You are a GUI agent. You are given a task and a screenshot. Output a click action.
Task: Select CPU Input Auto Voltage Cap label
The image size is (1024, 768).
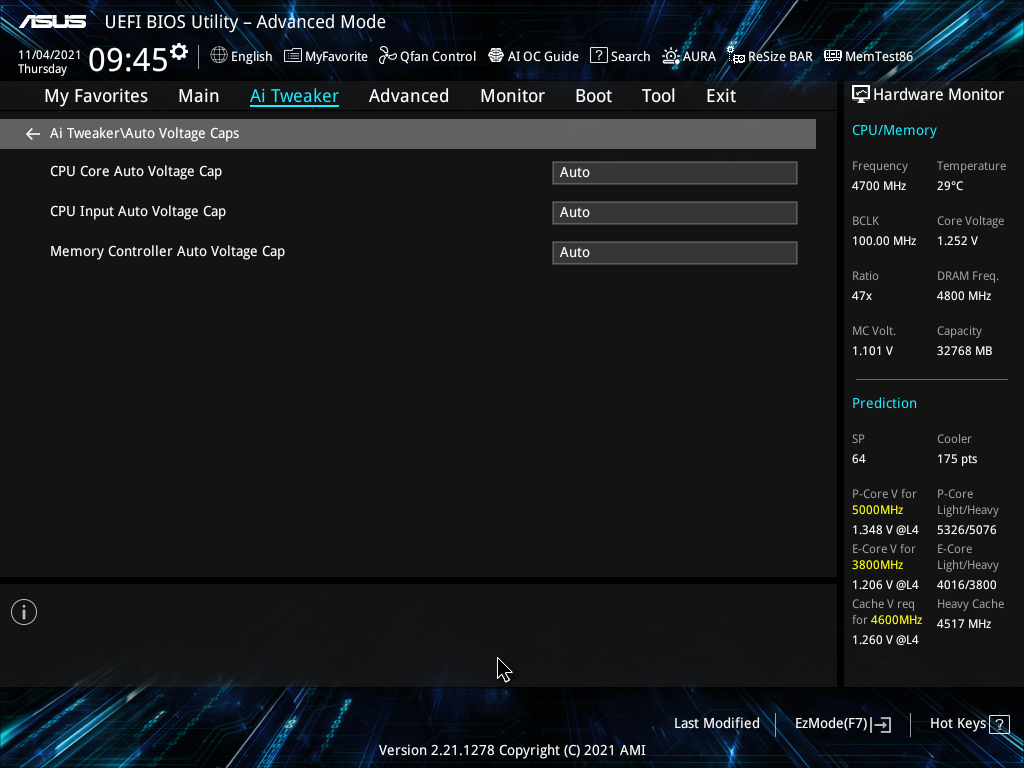click(138, 211)
